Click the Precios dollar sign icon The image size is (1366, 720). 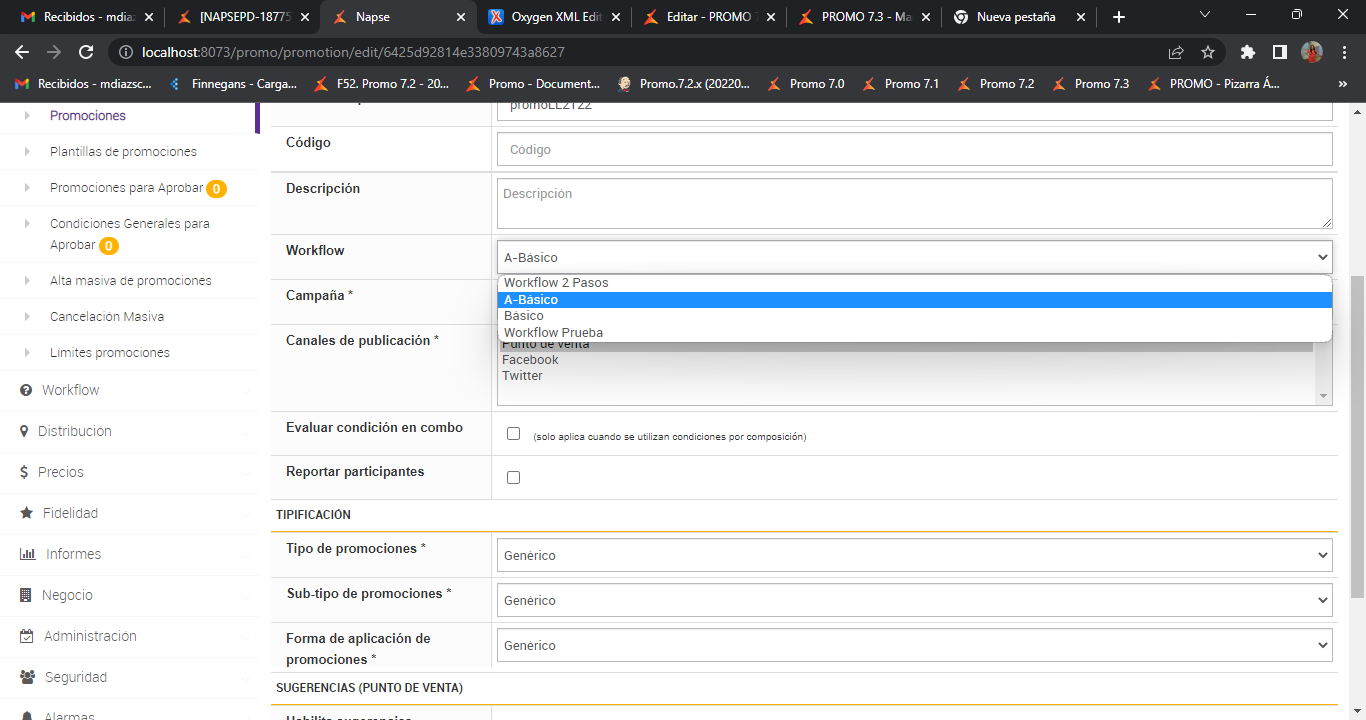point(24,472)
